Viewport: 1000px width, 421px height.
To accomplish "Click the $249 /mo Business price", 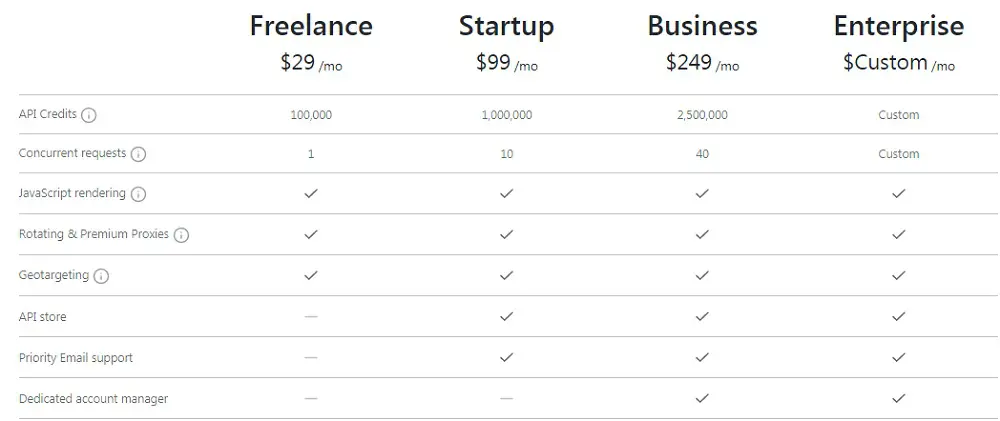I will [702, 63].
